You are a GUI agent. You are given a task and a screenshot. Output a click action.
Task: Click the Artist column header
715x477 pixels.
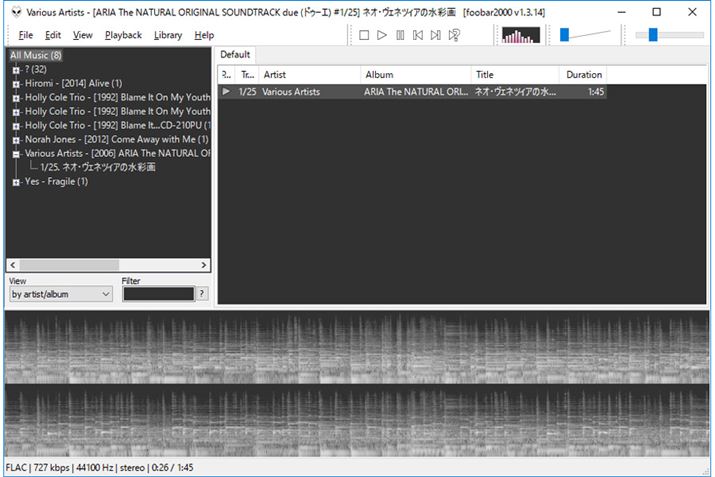click(310, 75)
